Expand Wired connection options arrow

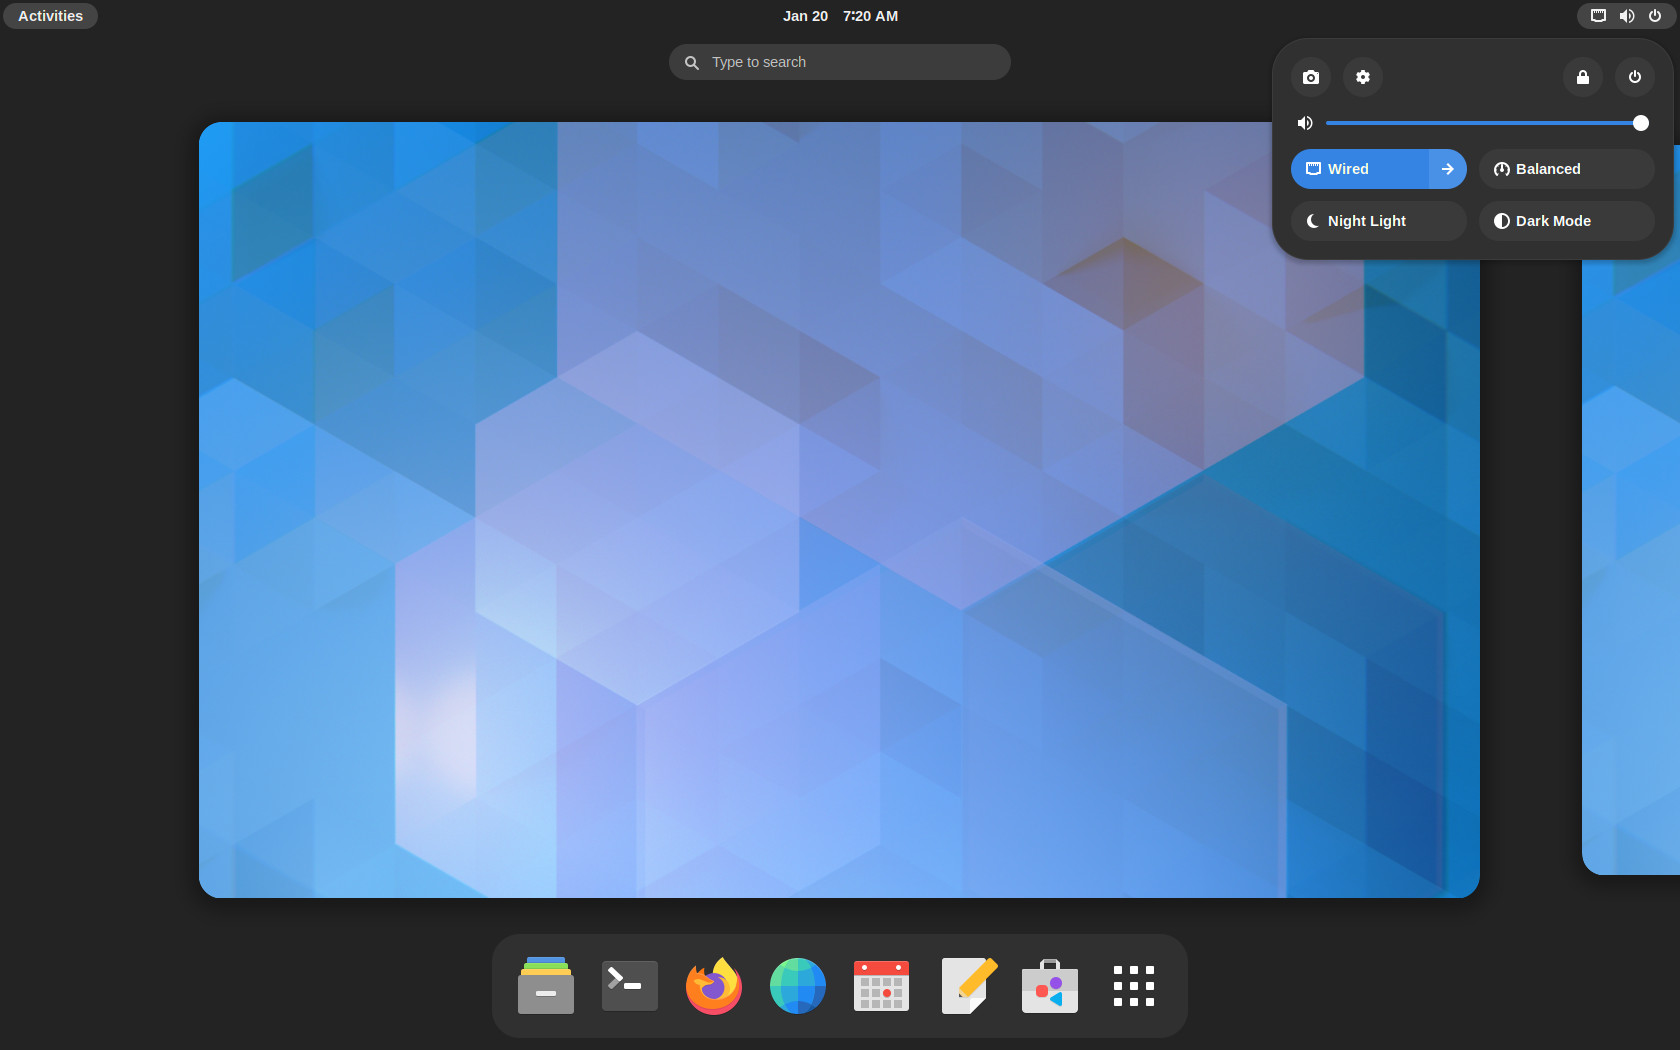(1448, 169)
